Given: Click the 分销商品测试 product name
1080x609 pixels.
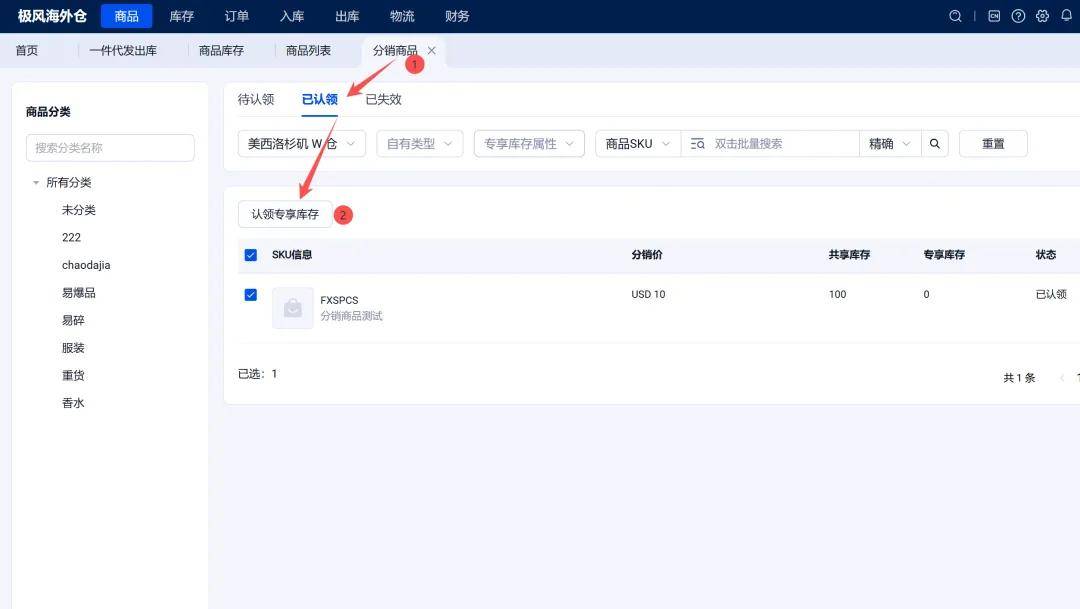Looking at the screenshot, I should (351, 316).
